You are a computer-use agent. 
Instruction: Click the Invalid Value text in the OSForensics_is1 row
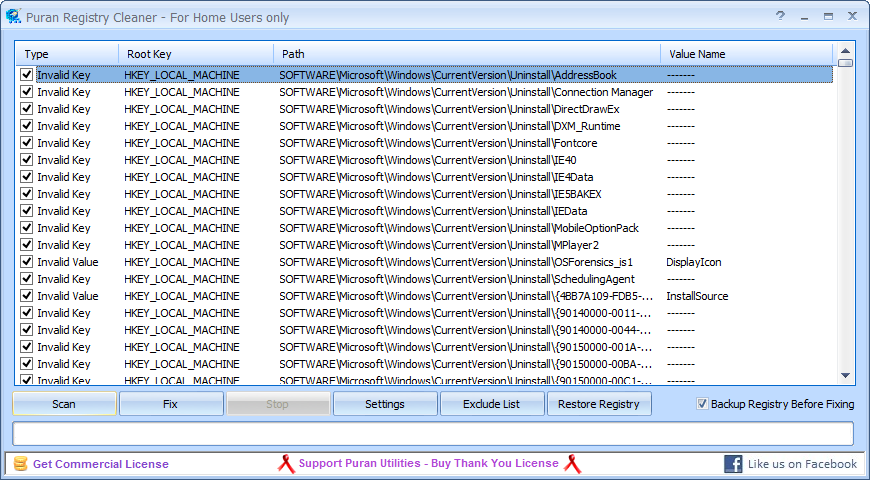click(x=68, y=262)
